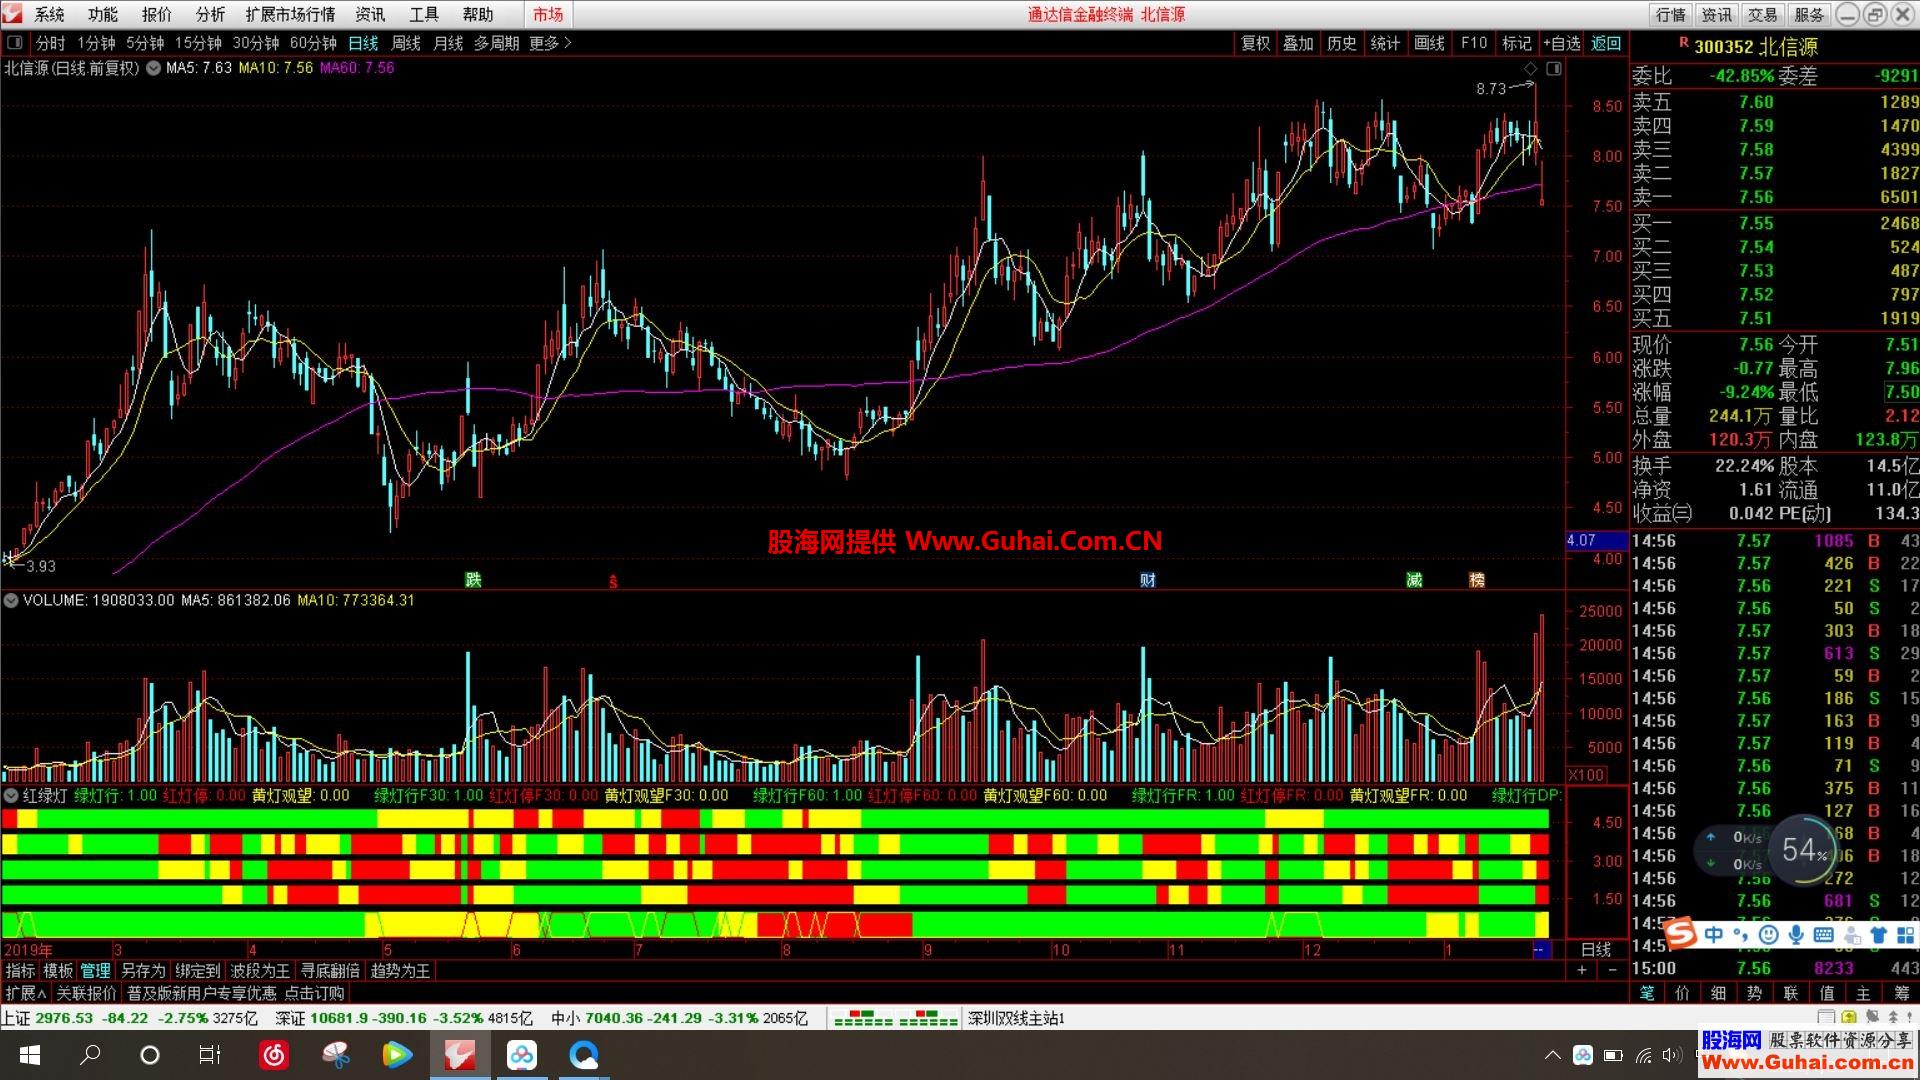Click the Sogou microphone voice input icon

(x=1796, y=935)
